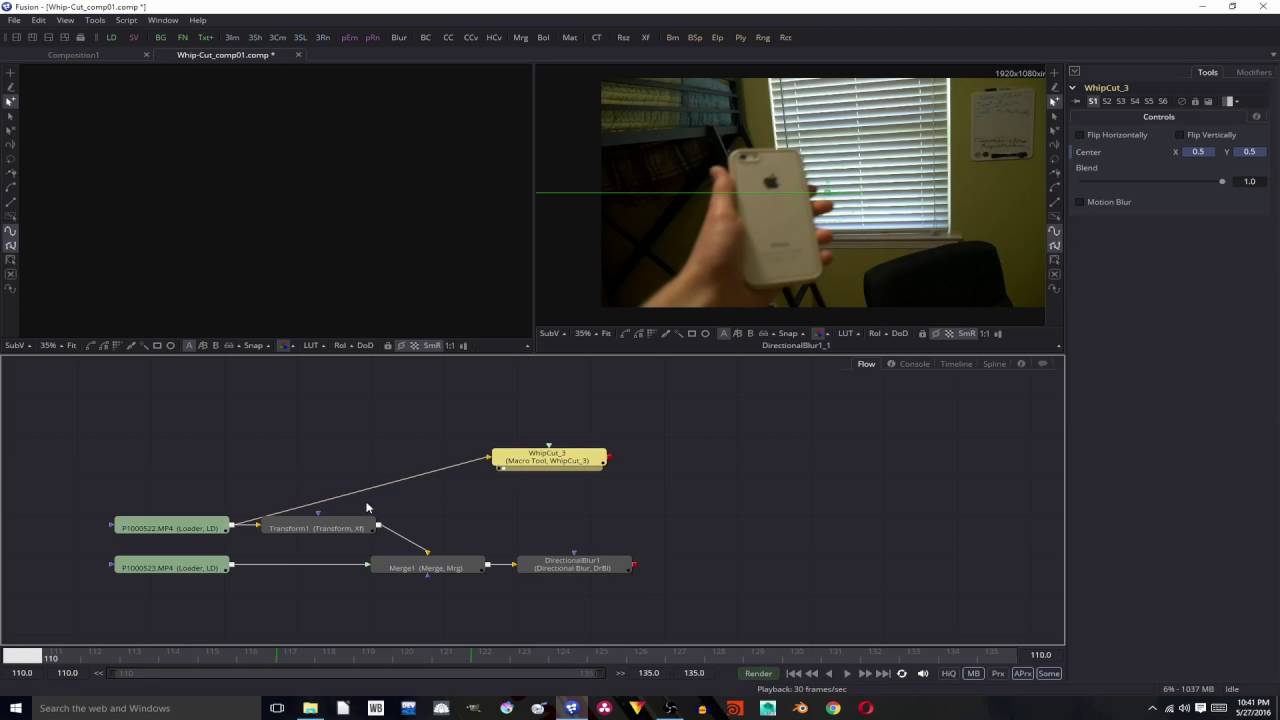The width and height of the screenshot is (1280, 720).
Task: Add a Transform tool via Xf
Action: click(x=646, y=38)
